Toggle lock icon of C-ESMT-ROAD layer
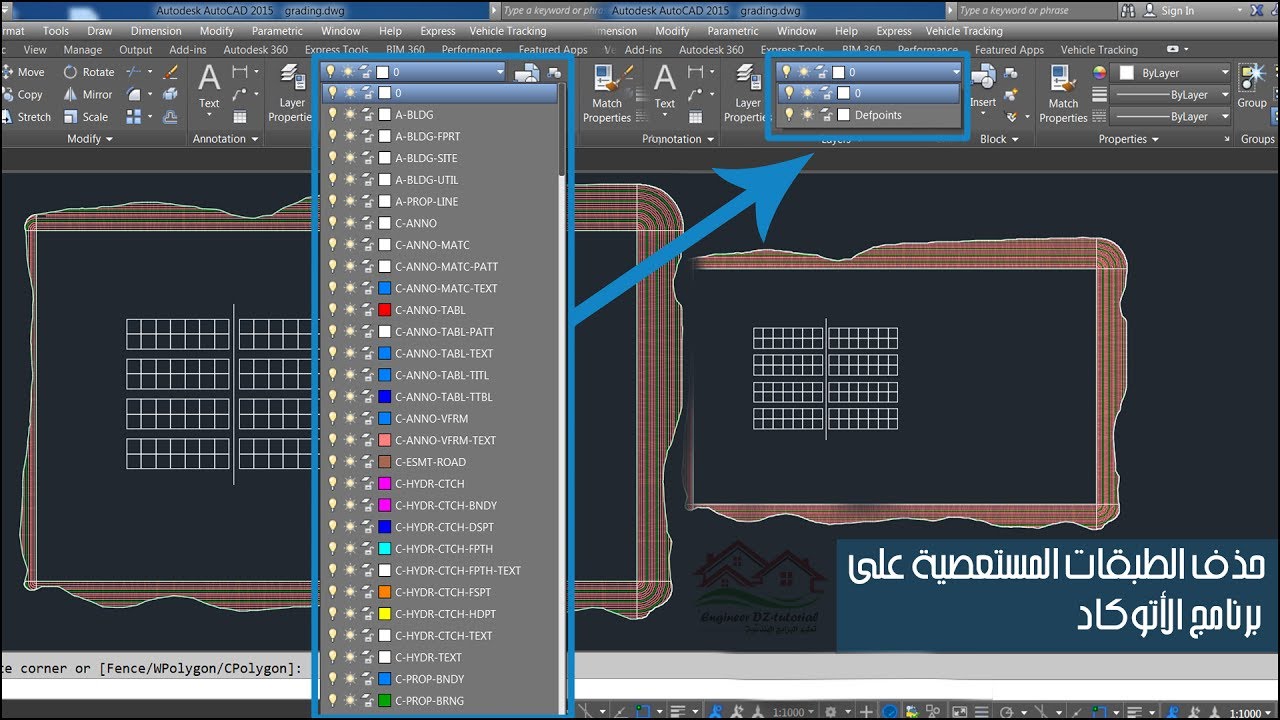 pos(366,462)
